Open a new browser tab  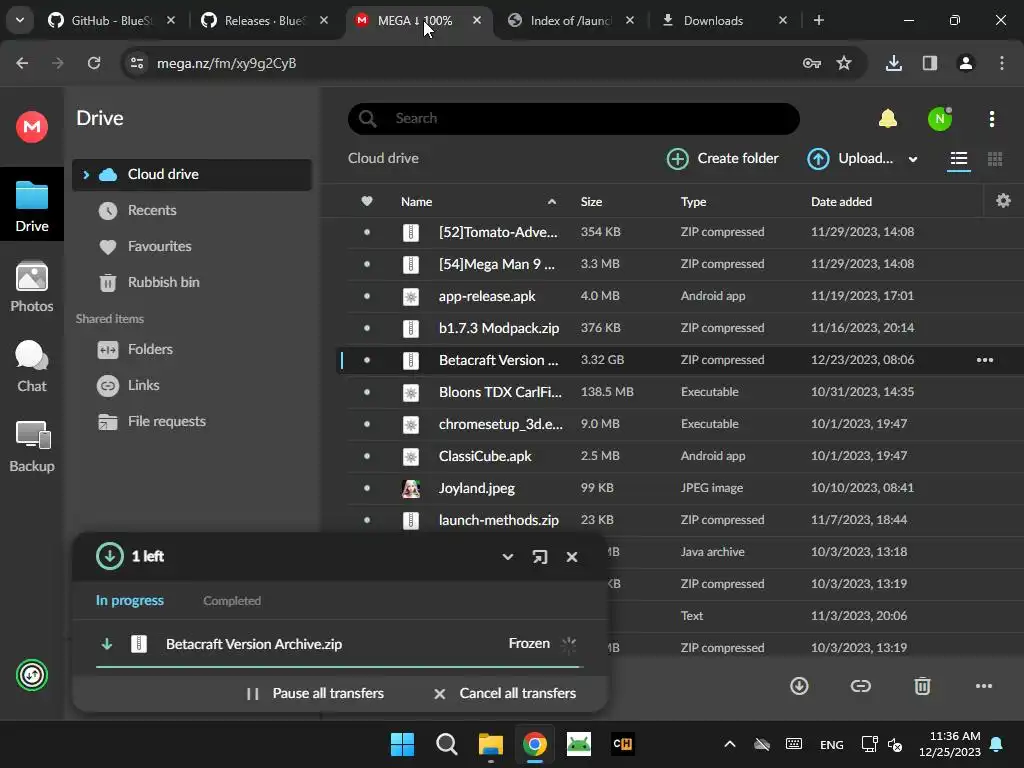click(818, 20)
